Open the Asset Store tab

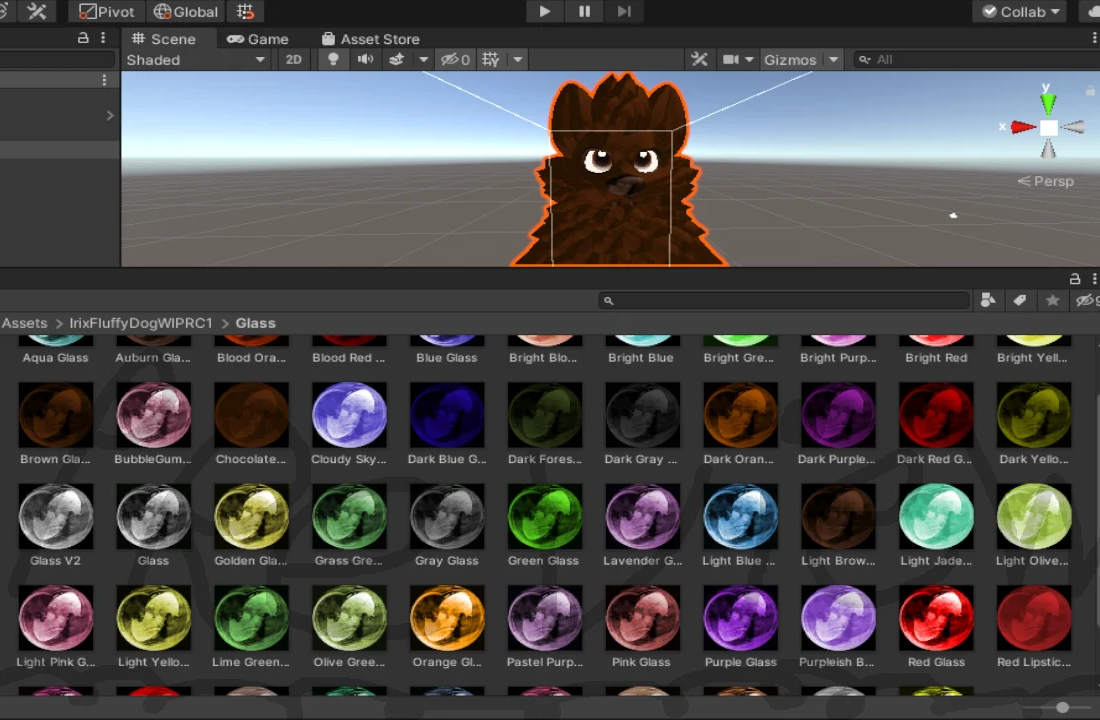coord(370,39)
